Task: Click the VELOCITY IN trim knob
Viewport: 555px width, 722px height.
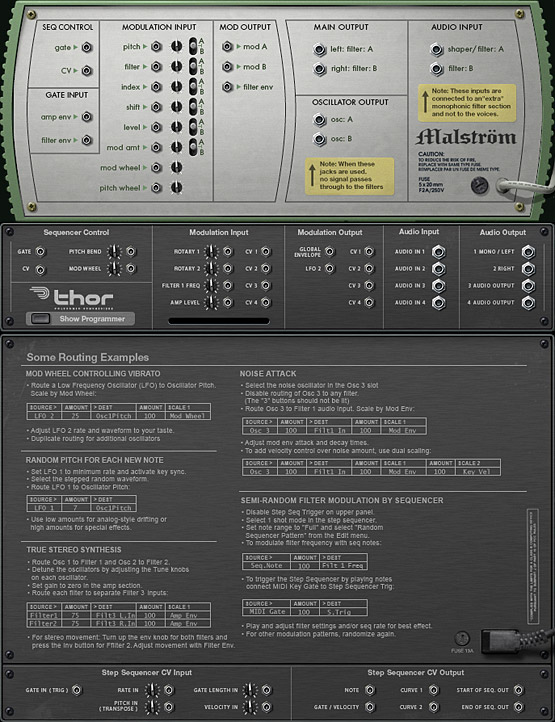Action: 250,707
